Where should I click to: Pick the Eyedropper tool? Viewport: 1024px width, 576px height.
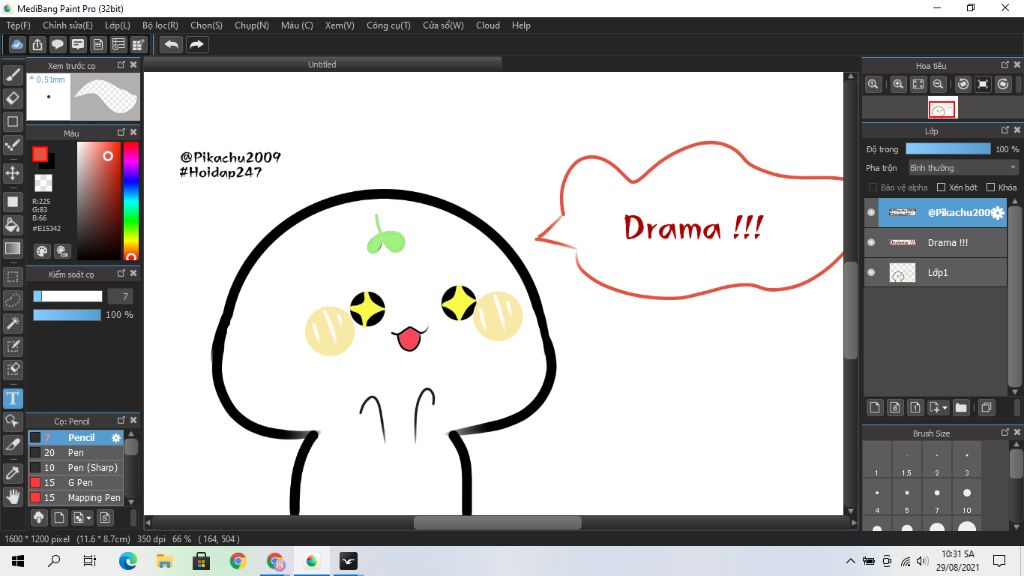pos(12,473)
